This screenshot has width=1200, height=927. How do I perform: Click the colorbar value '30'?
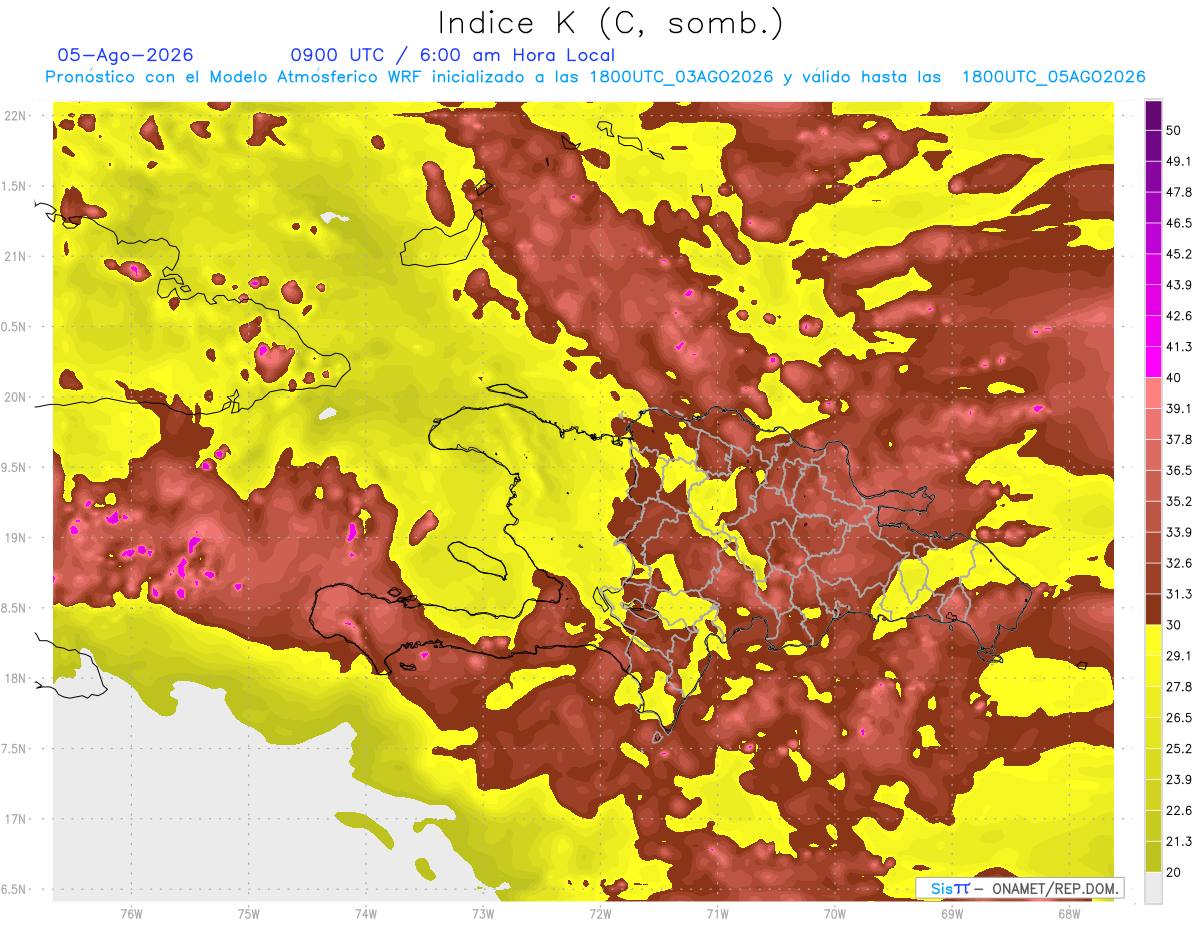pos(1175,625)
